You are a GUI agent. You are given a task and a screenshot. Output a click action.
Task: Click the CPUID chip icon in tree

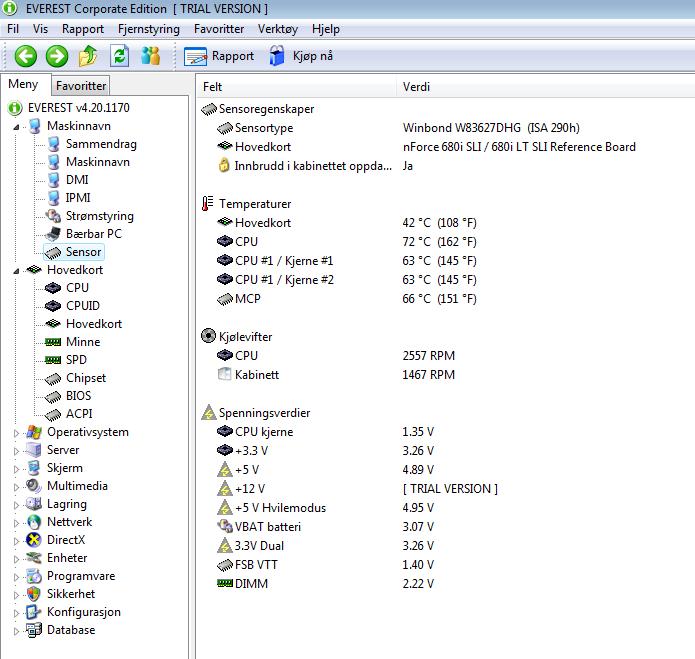pos(53,306)
